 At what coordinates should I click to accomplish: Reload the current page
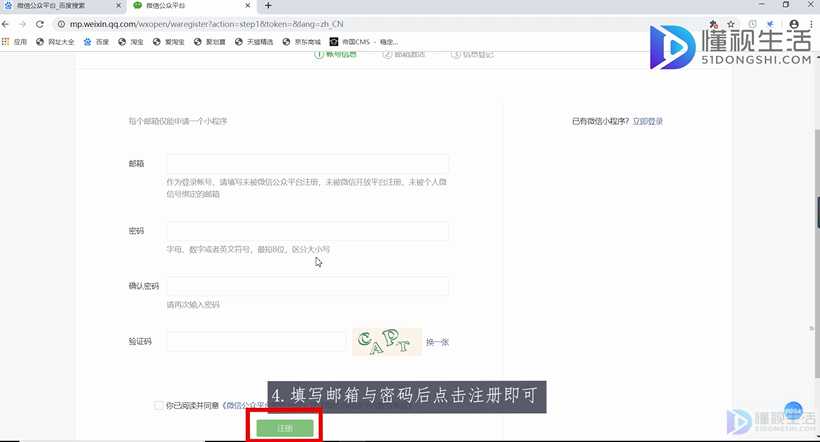coord(42,23)
